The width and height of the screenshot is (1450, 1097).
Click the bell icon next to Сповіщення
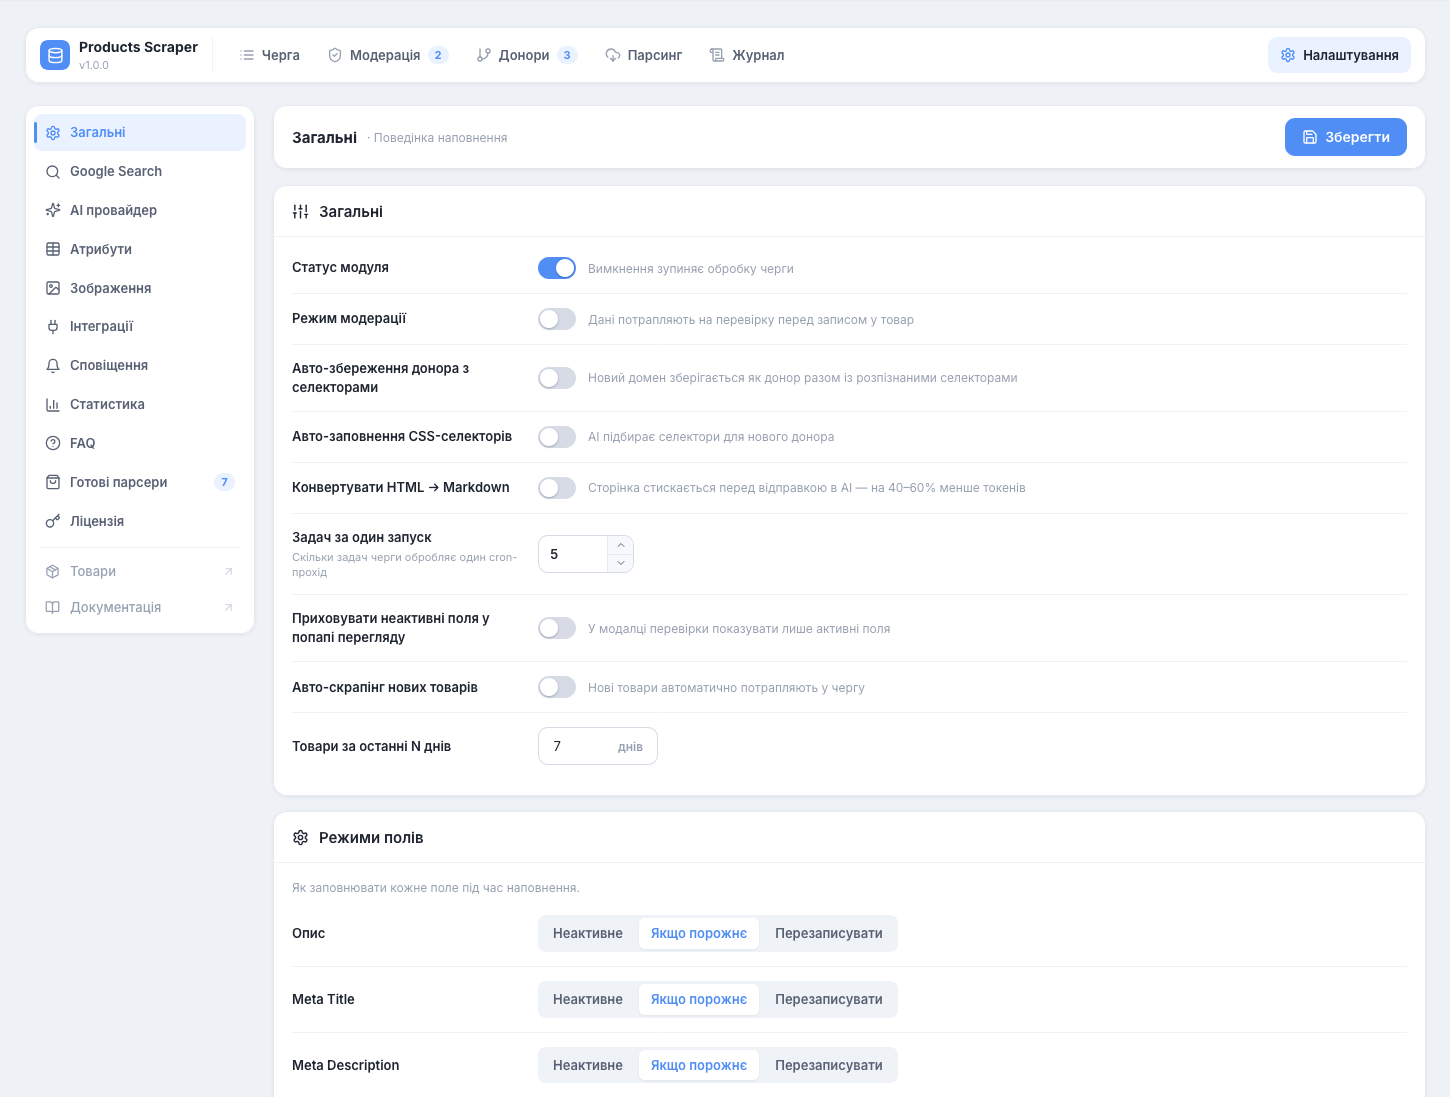click(53, 366)
